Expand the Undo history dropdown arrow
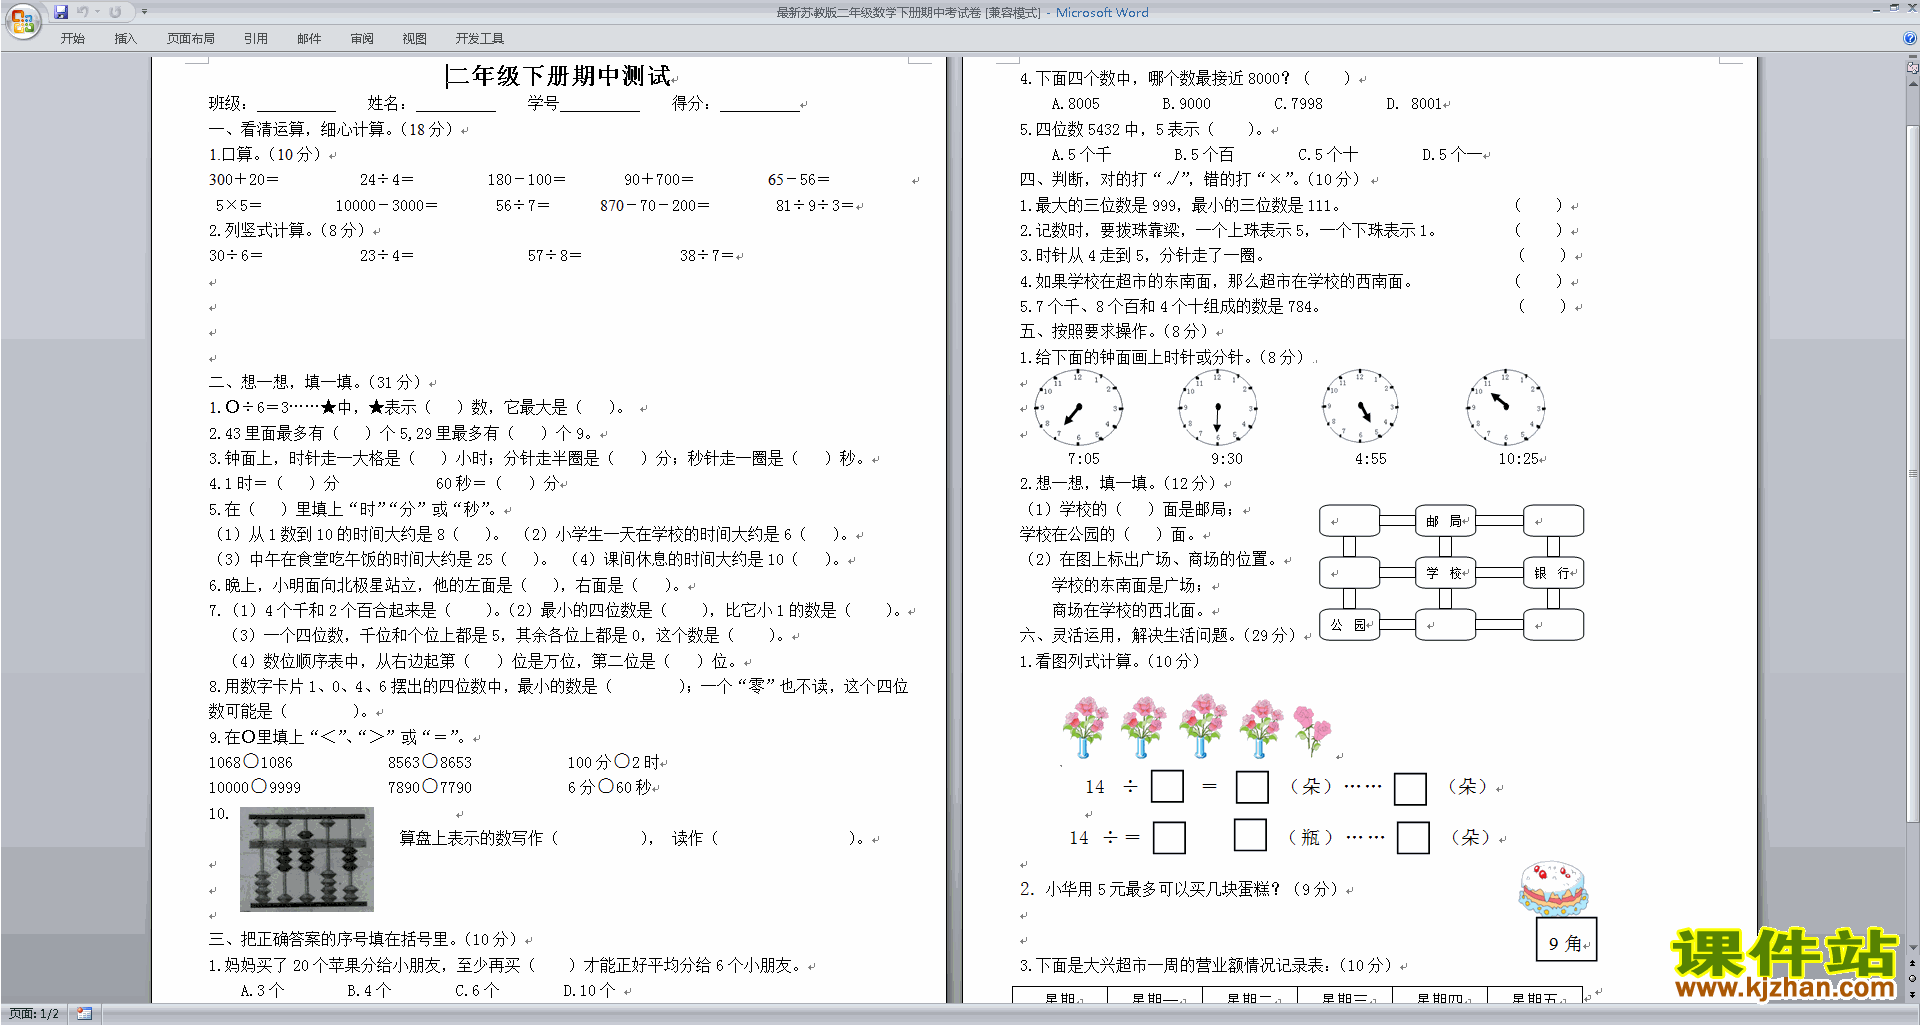The image size is (1920, 1025). 97,12
